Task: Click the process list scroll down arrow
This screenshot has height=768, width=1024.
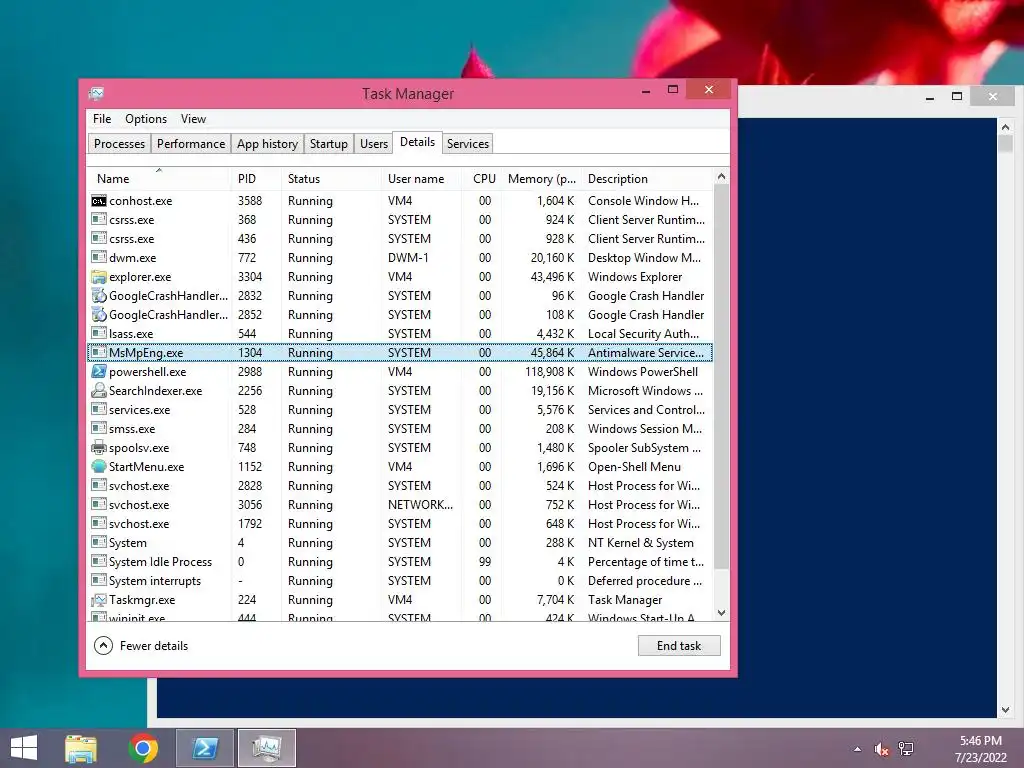Action: click(x=721, y=613)
